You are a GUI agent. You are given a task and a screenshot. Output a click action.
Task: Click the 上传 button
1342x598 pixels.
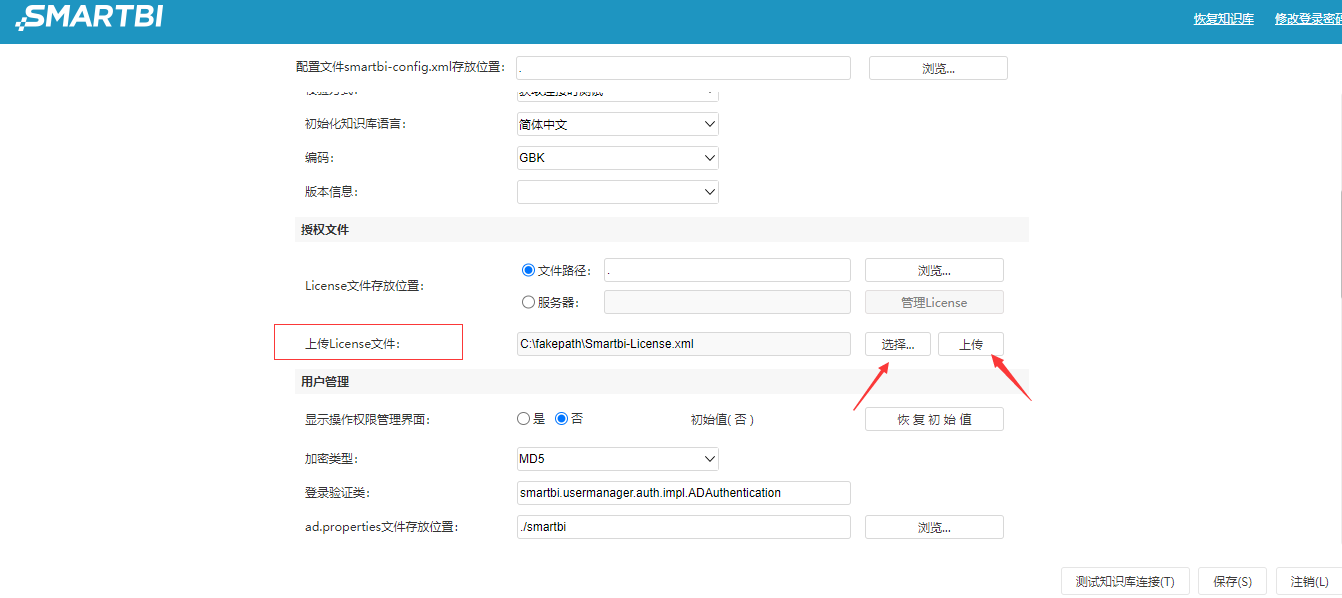pyautogui.click(x=970, y=343)
